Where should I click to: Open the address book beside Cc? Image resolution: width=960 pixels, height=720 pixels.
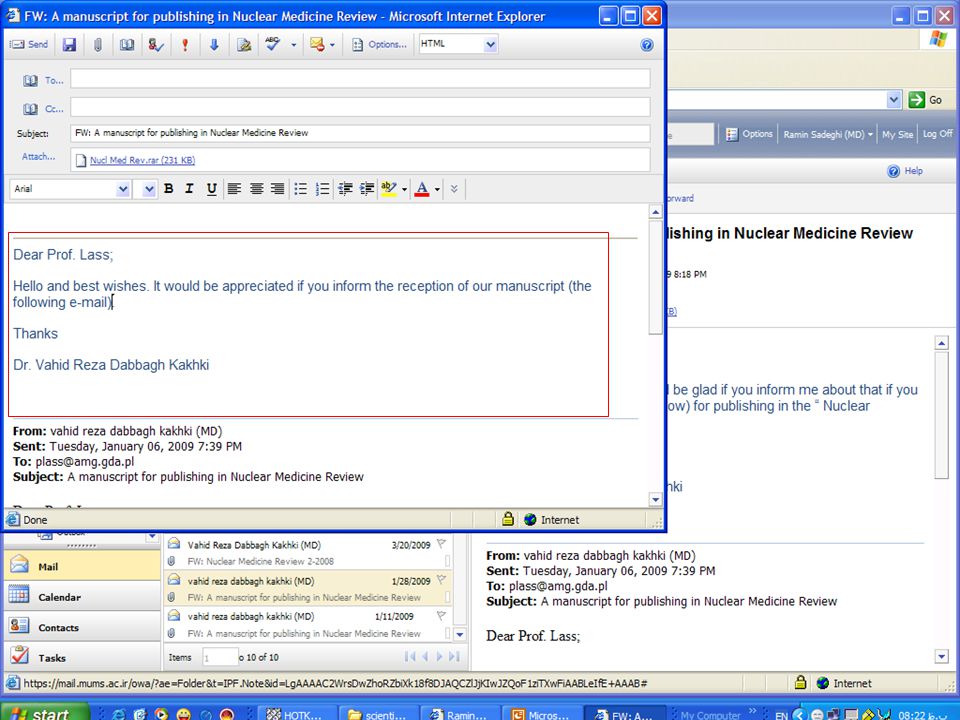pyautogui.click(x=30, y=109)
